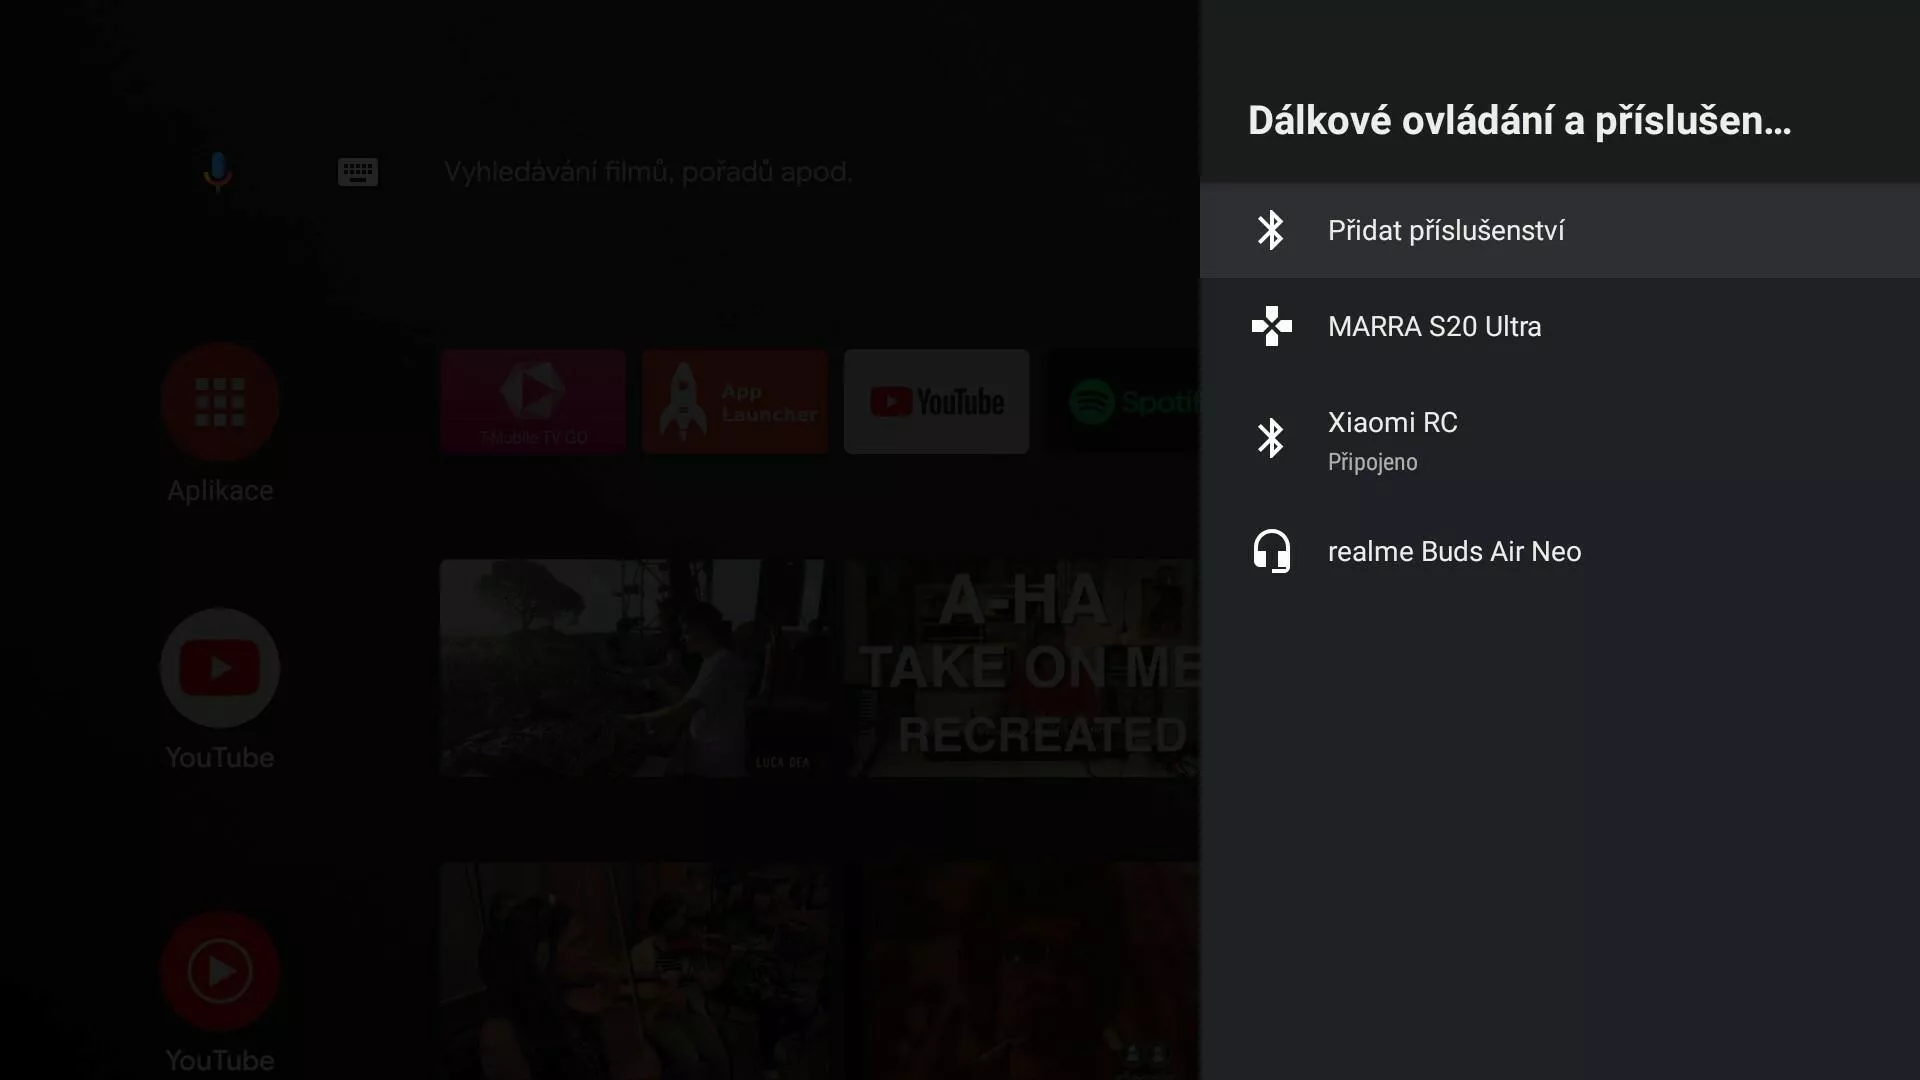Activate the Google Assistant microphone icon
1920x1080 pixels.
[217, 171]
